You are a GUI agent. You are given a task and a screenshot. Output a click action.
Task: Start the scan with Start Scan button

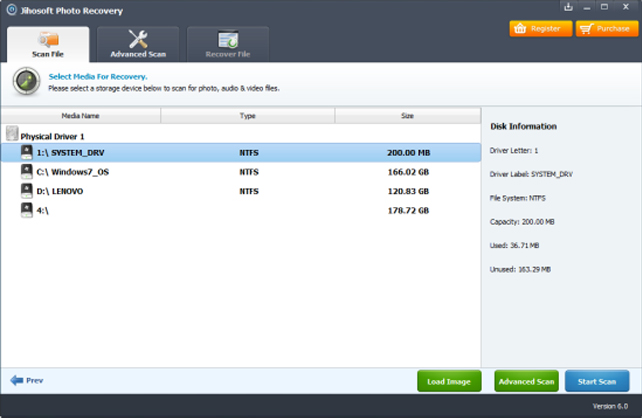597,381
